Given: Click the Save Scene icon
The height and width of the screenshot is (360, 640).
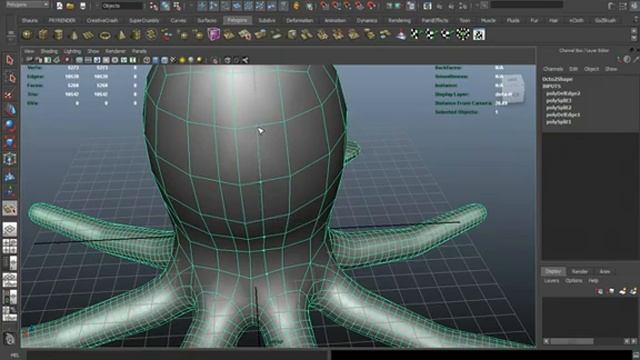Looking at the screenshot, I should point(83,5).
